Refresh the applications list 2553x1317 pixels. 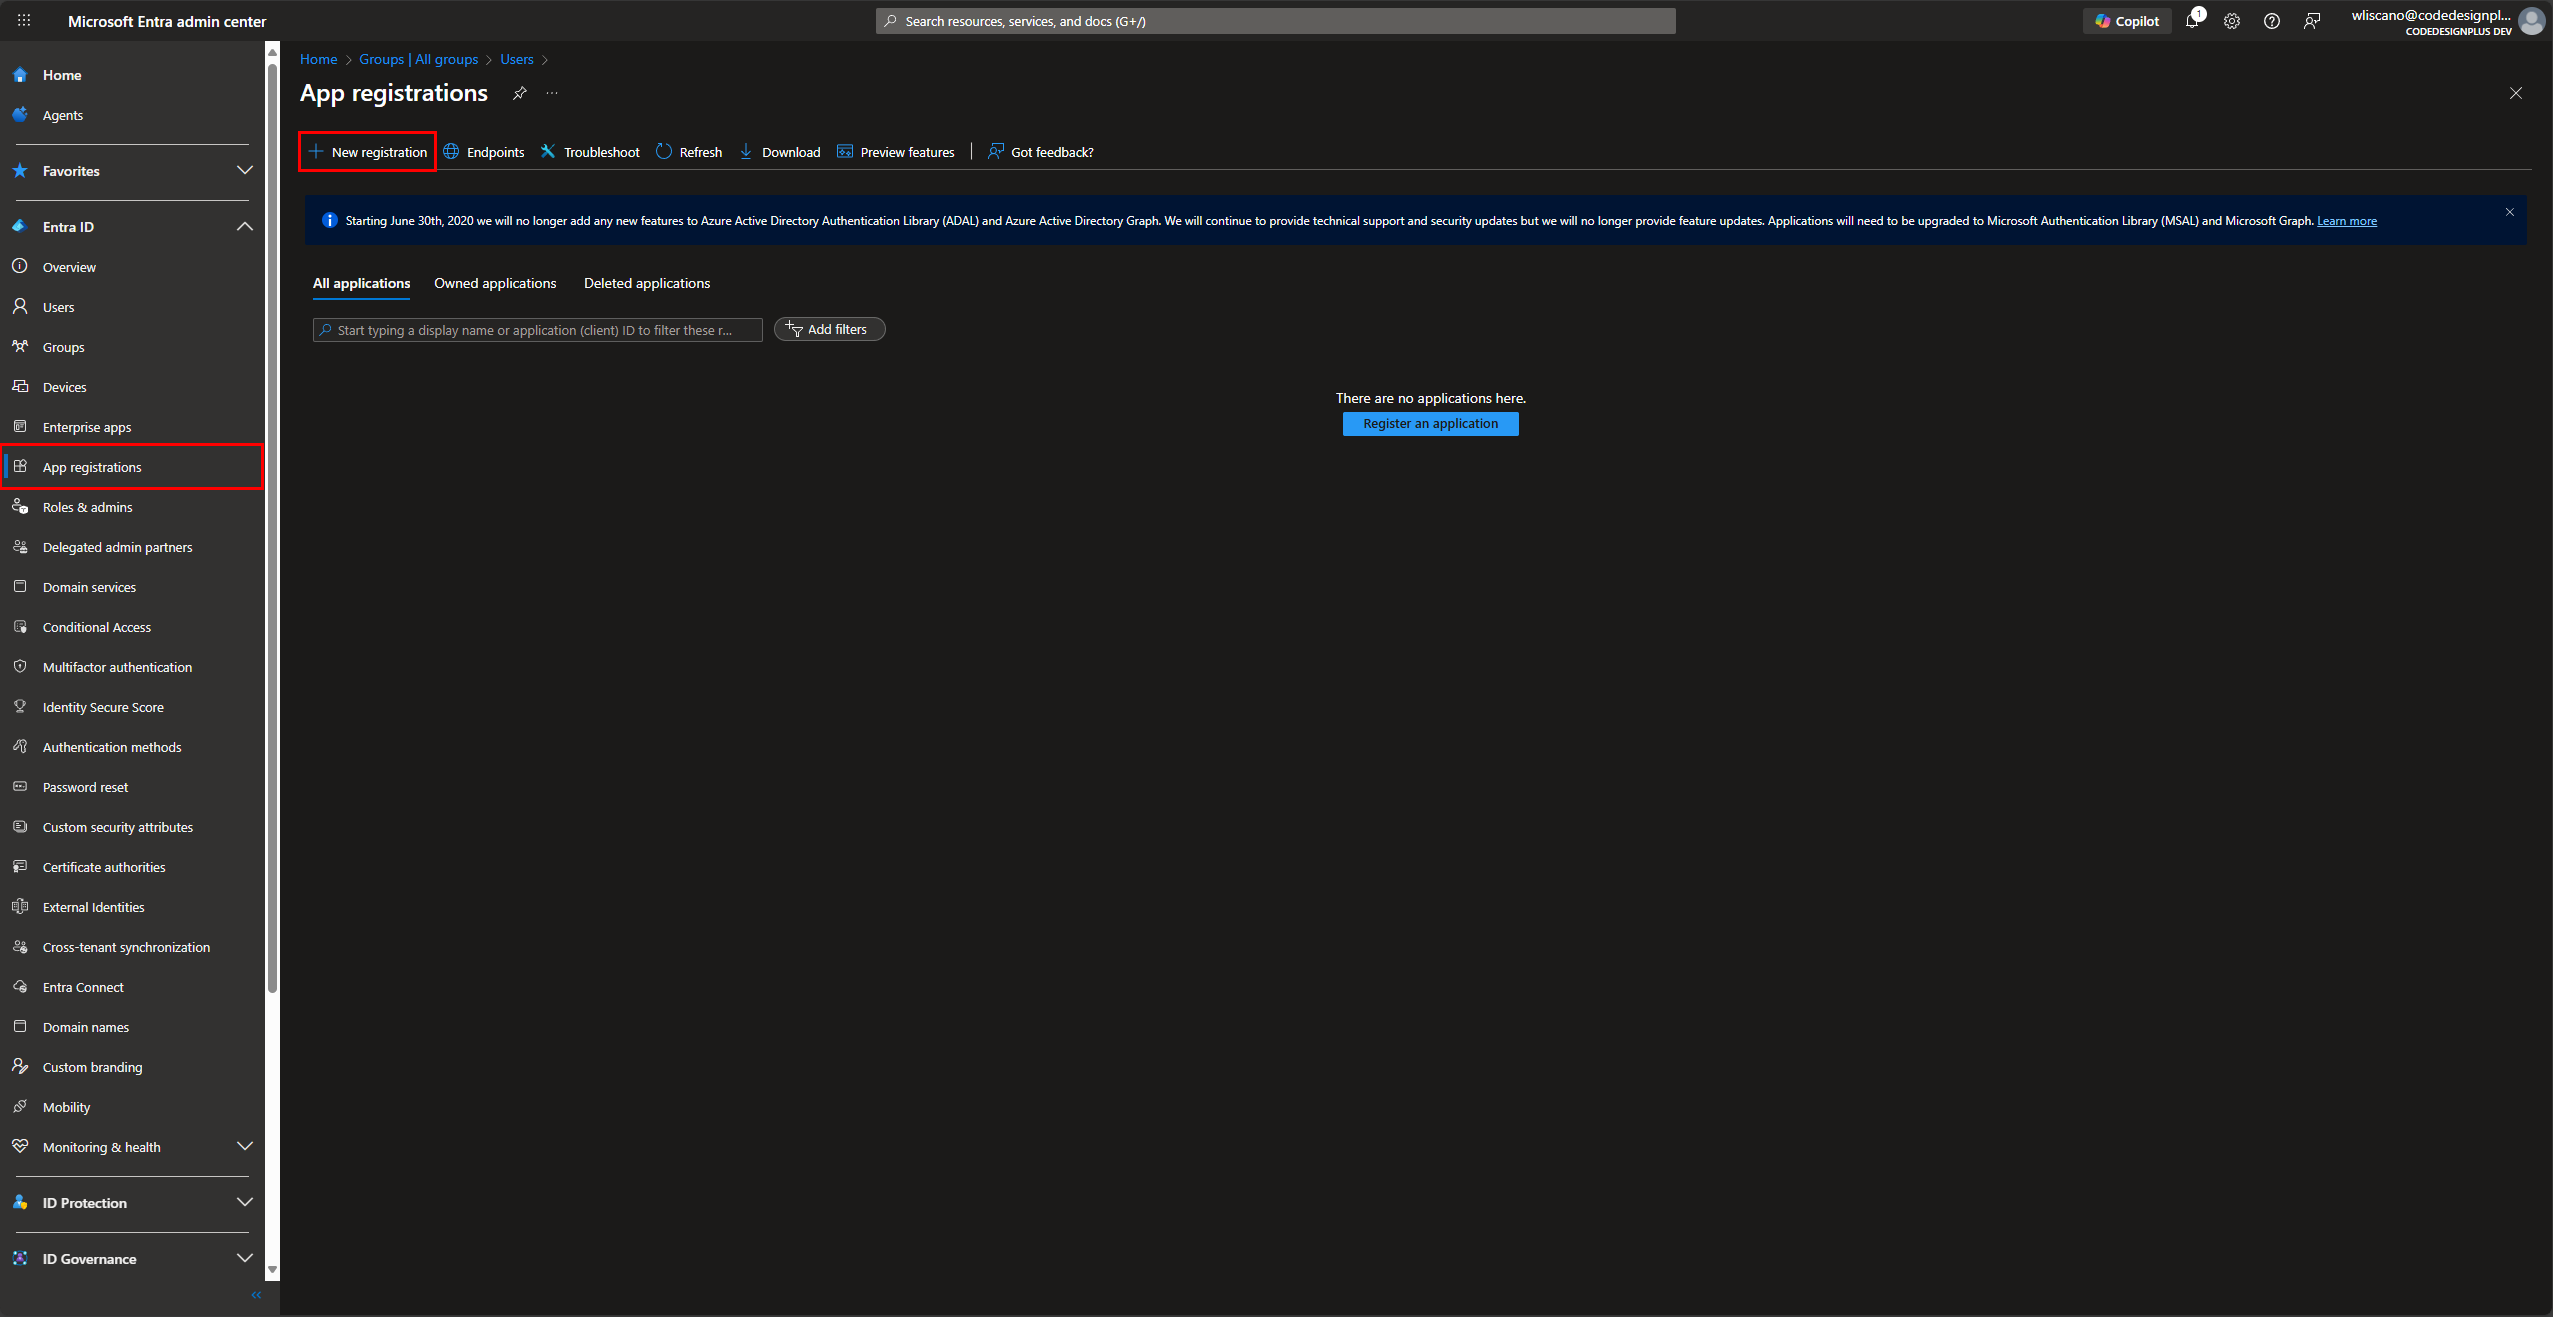click(x=689, y=152)
